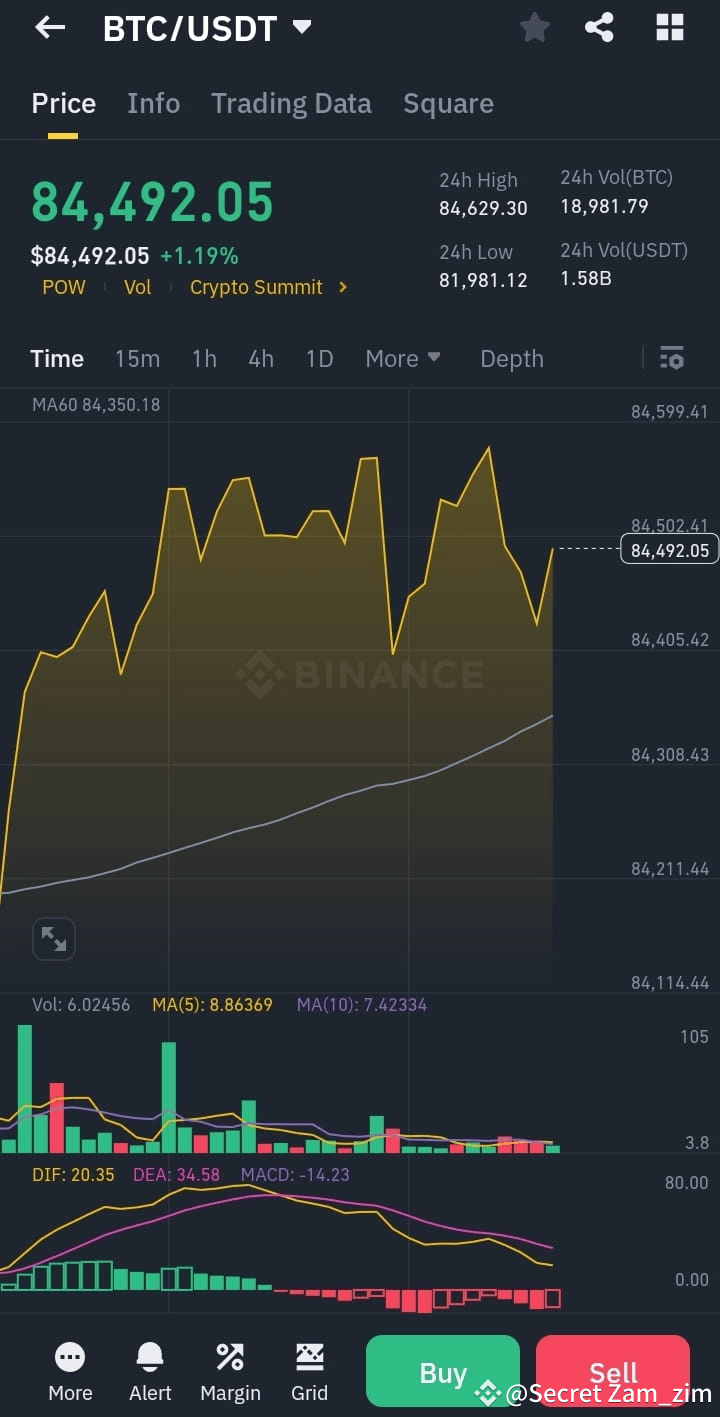Tap the MACD: -14.23 label

[x=295, y=1175]
